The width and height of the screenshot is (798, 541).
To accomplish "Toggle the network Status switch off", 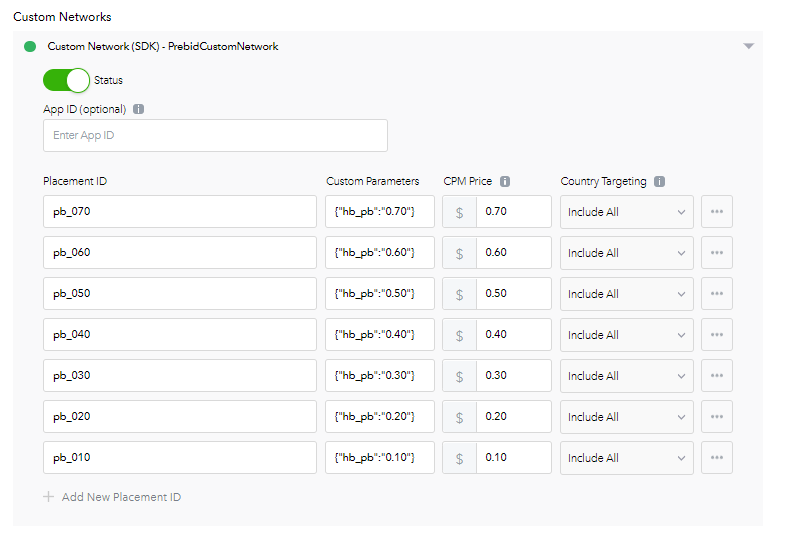I will [x=66, y=80].
